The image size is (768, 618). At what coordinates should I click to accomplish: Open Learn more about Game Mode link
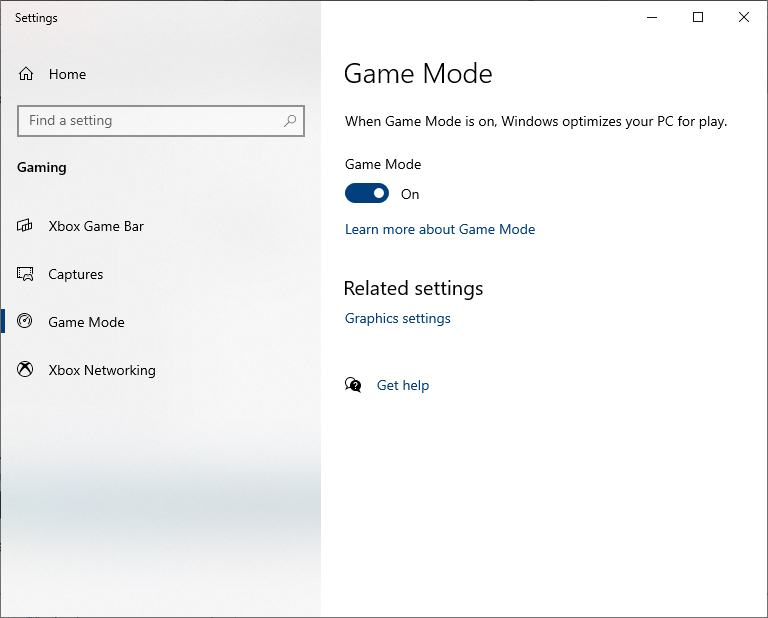point(440,229)
